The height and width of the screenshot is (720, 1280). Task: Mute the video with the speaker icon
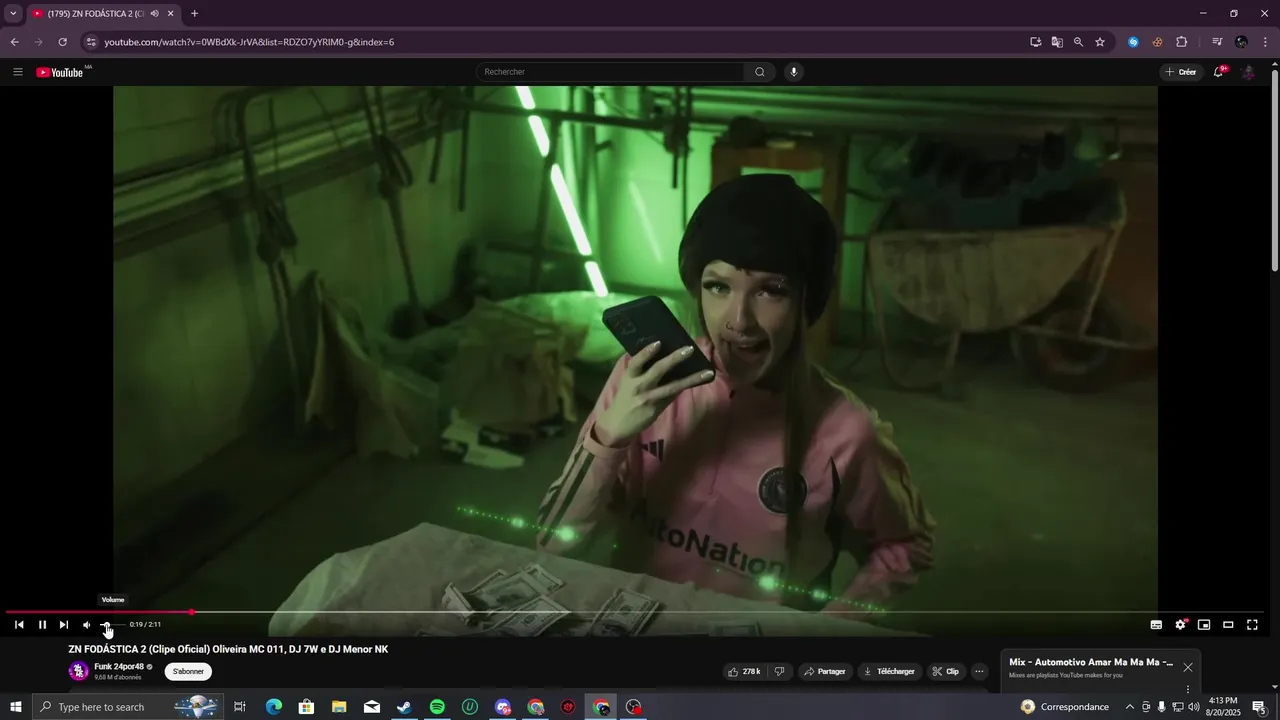pos(86,625)
